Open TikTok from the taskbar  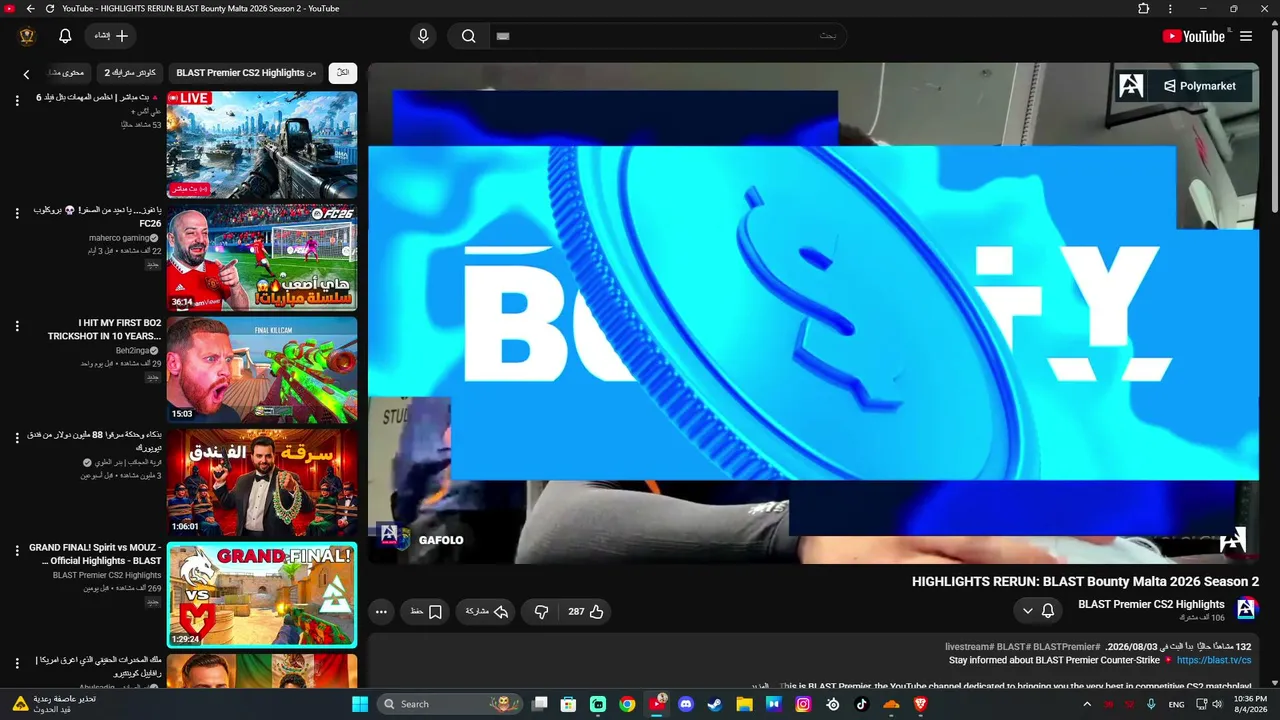pos(862,704)
